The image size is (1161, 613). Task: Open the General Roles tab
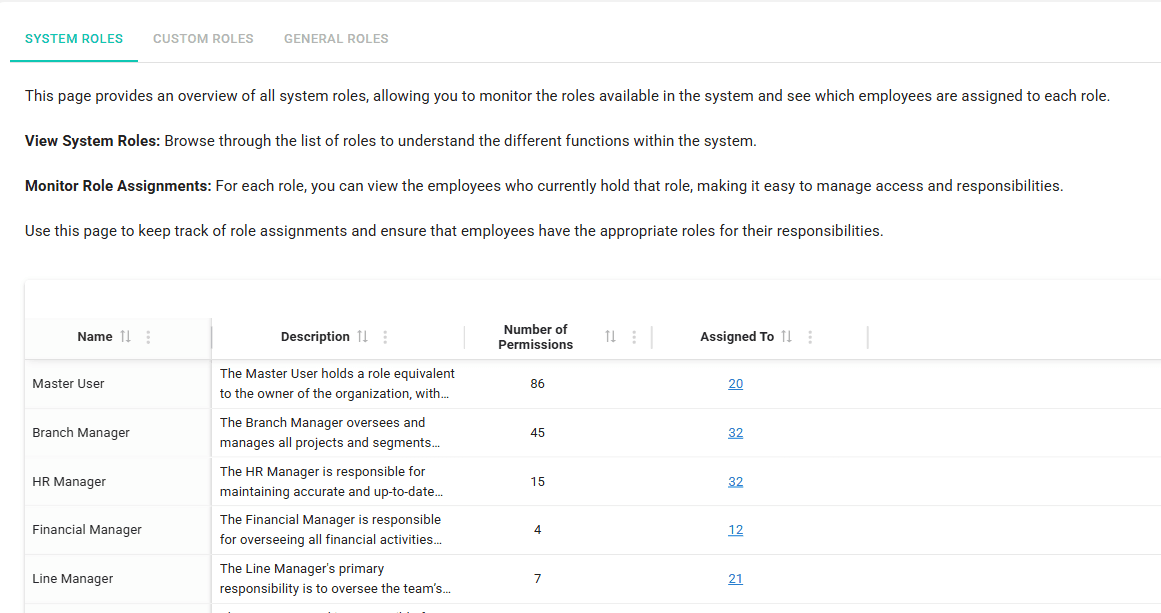[336, 38]
